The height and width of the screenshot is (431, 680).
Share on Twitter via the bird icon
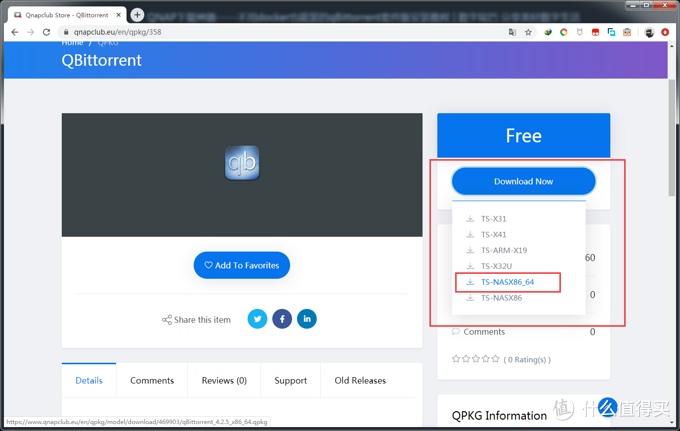(257, 319)
